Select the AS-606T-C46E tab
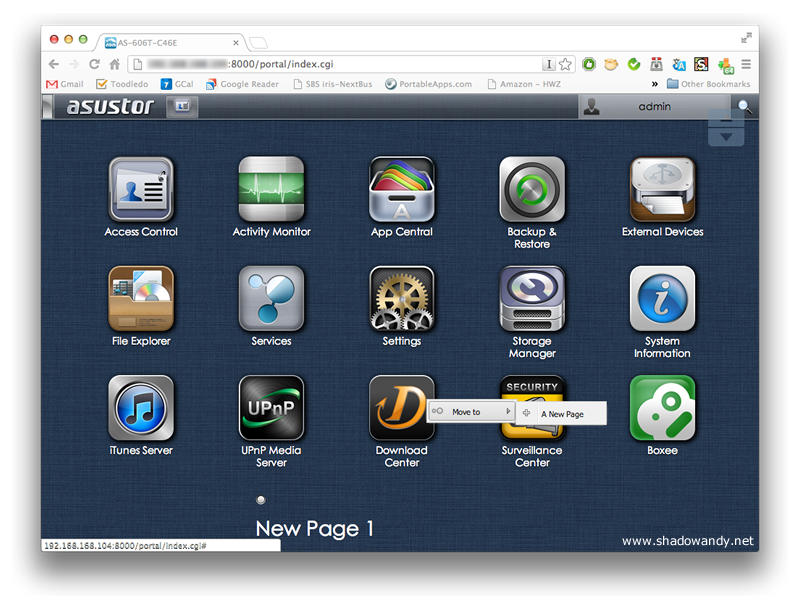This screenshot has width=800, height=609. click(x=171, y=43)
